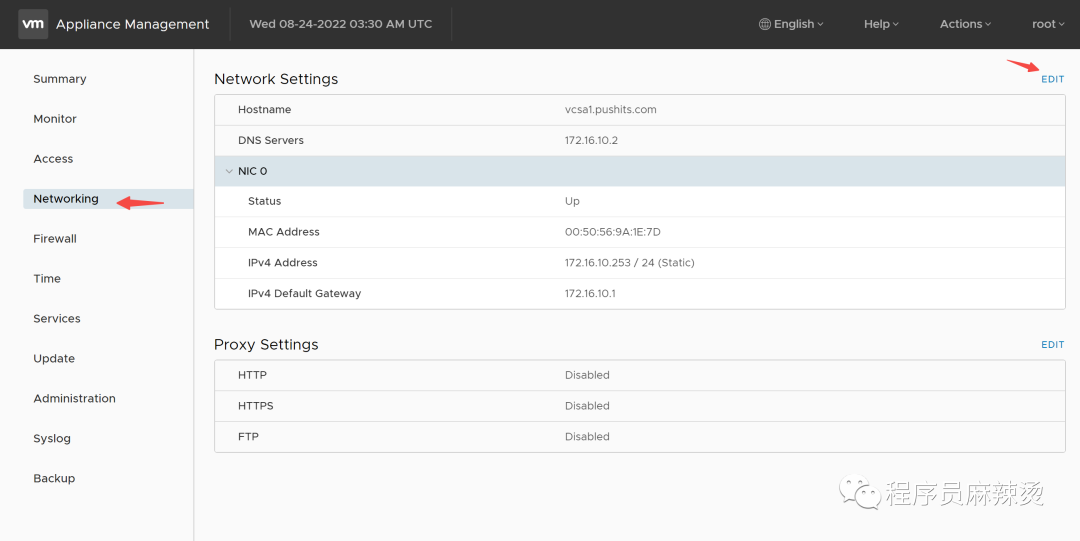Select the Networking sidebar item
The image size is (1080, 541).
(x=108, y=199)
